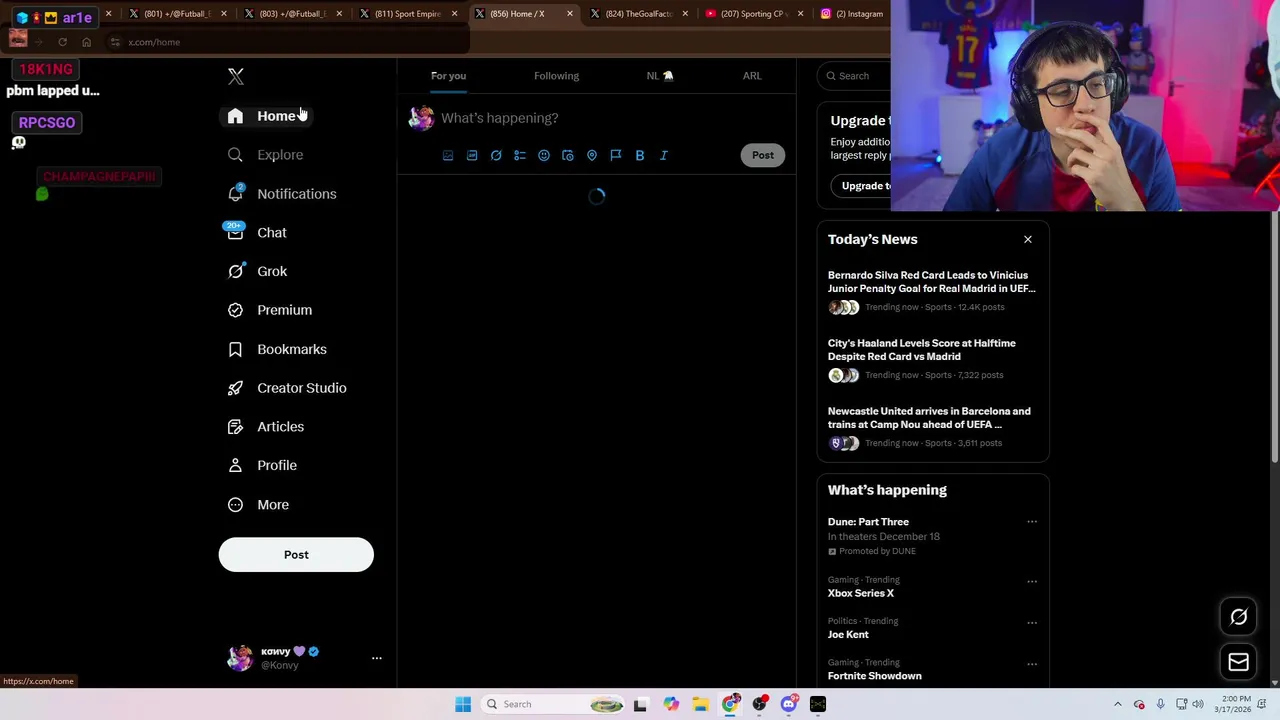Screen dimensions: 1280x720
Task: Click the large white Post button in the sidebar
Action: point(296,555)
